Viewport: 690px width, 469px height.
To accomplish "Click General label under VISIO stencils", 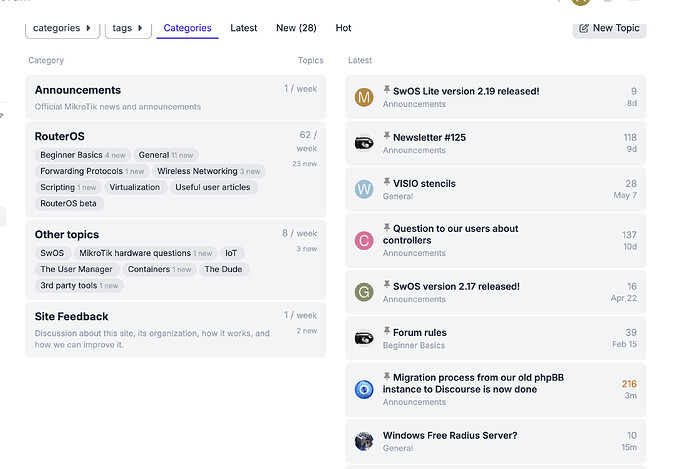I will 398,197.
